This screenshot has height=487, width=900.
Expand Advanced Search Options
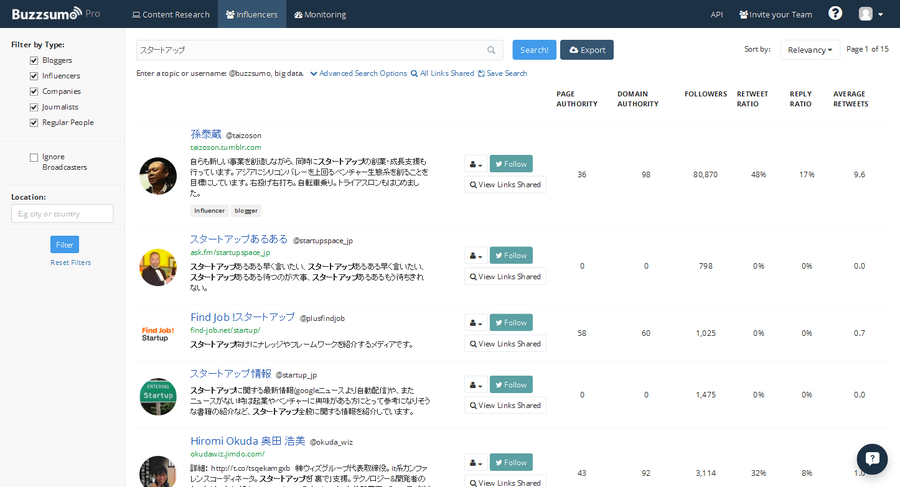[359, 74]
